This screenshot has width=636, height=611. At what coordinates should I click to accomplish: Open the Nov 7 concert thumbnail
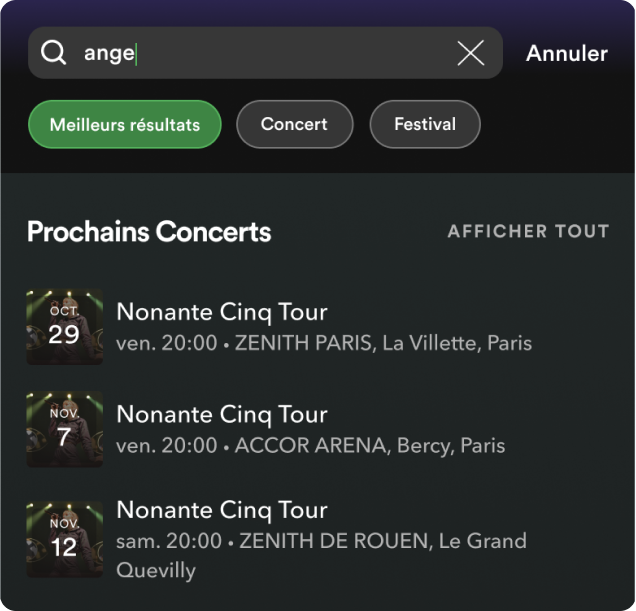click(64, 429)
